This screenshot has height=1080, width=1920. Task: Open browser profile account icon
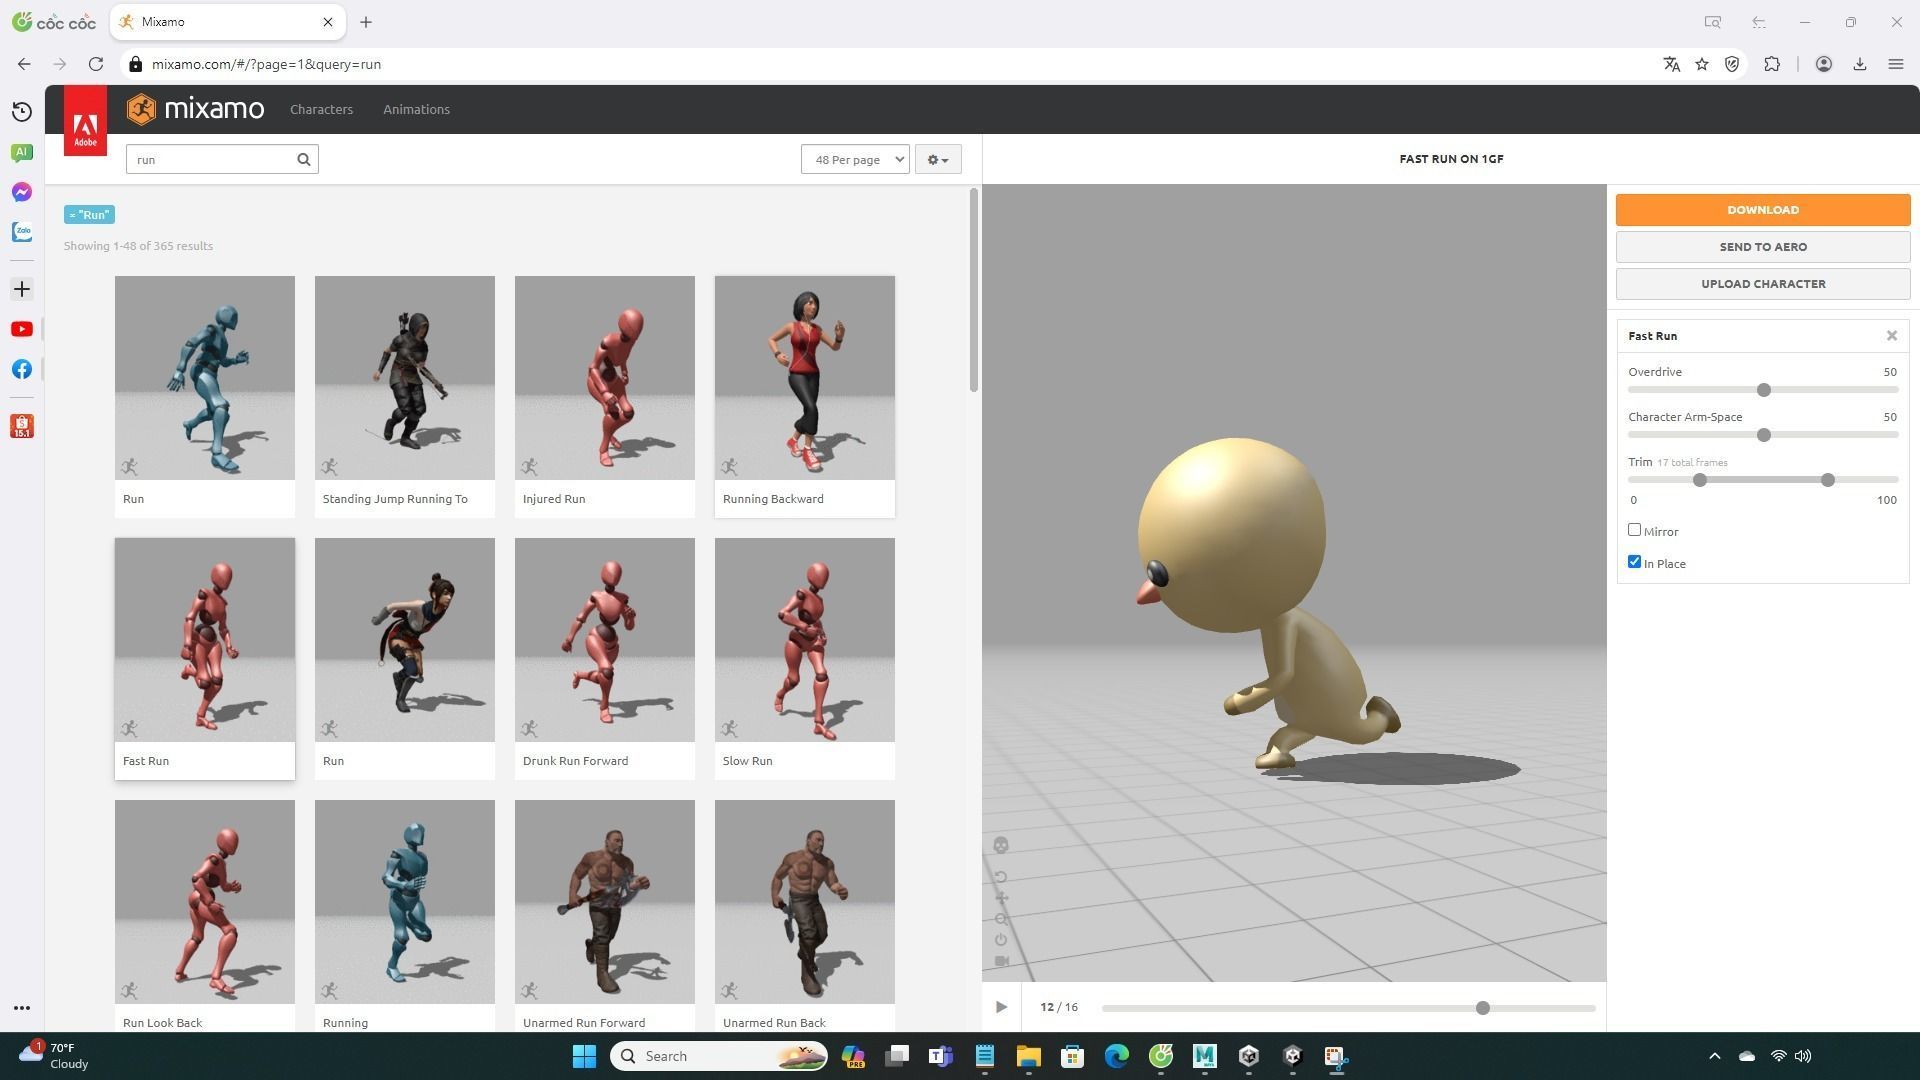pos(1824,64)
